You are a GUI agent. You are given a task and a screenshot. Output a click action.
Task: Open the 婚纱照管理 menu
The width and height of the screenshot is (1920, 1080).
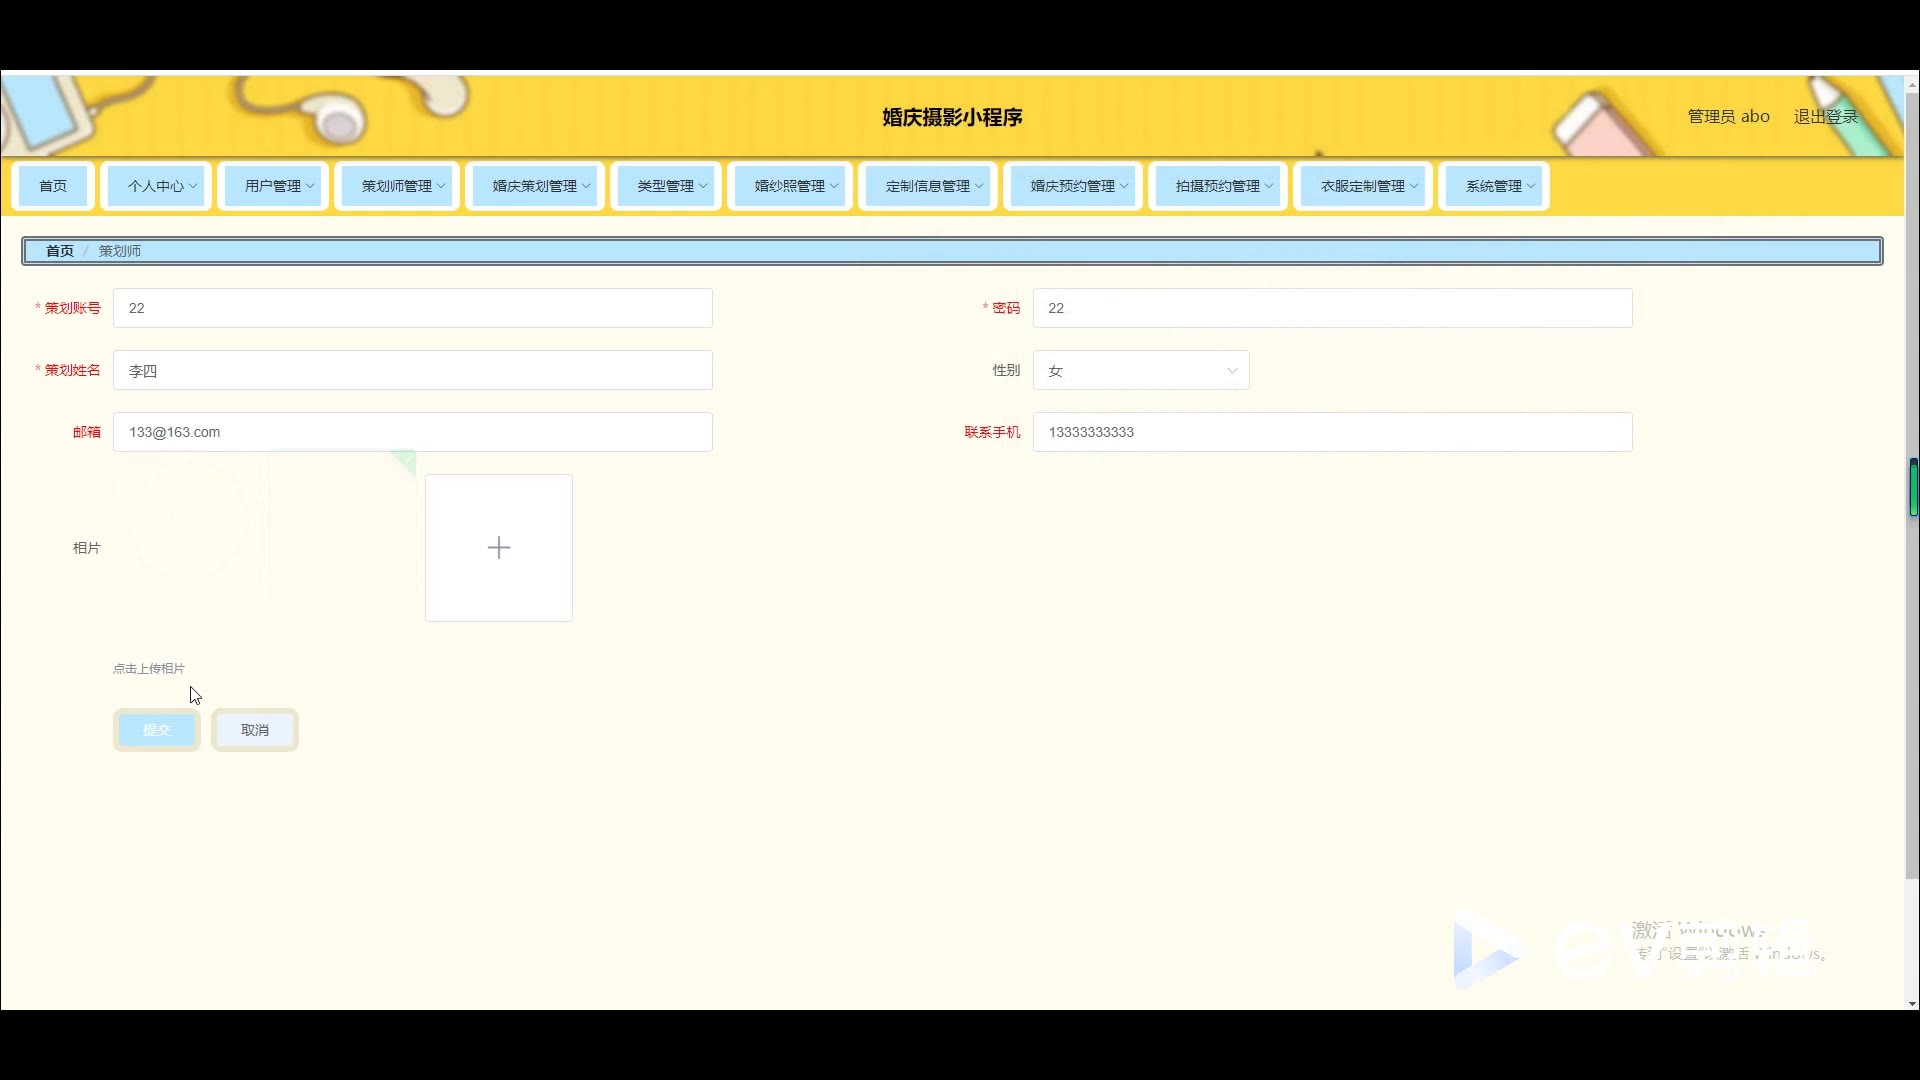point(790,186)
